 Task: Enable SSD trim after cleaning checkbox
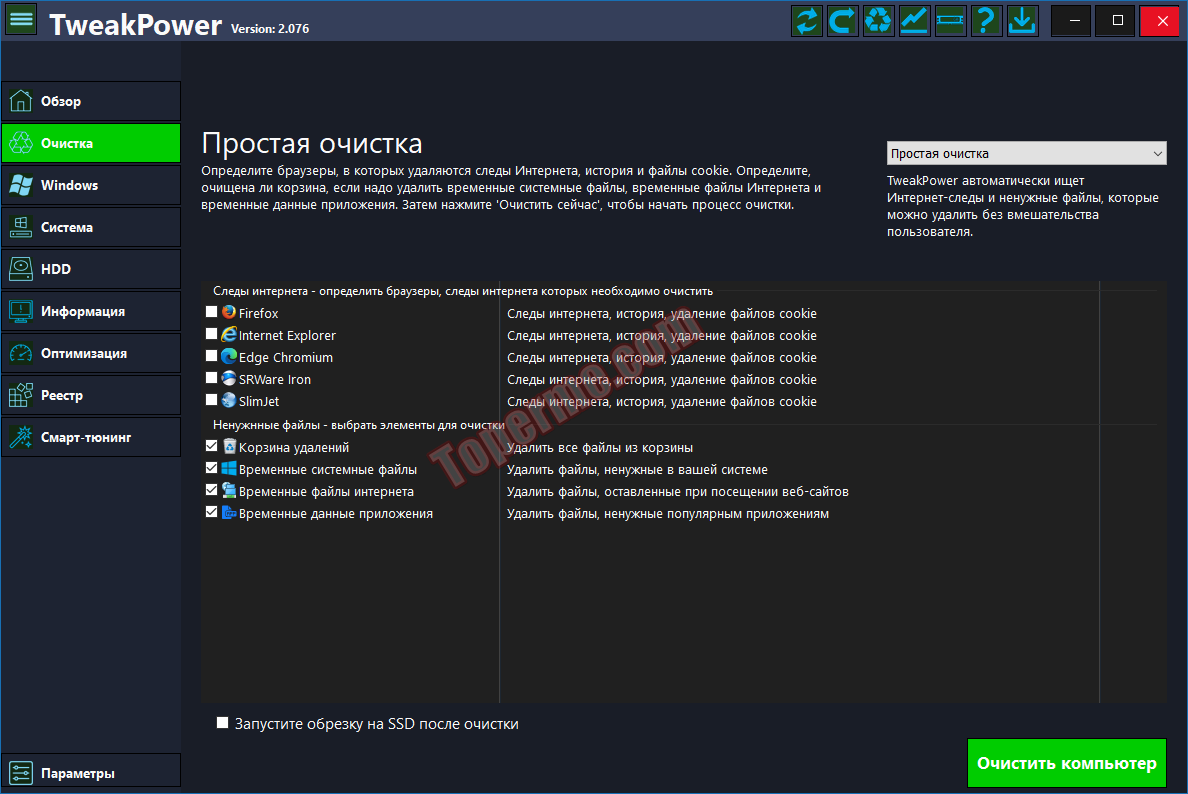coord(222,723)
